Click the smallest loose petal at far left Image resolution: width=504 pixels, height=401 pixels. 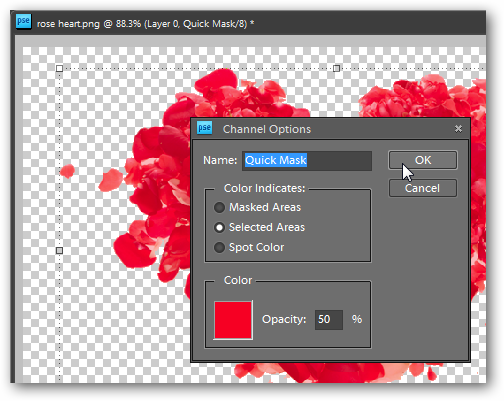tap(67, 171)
